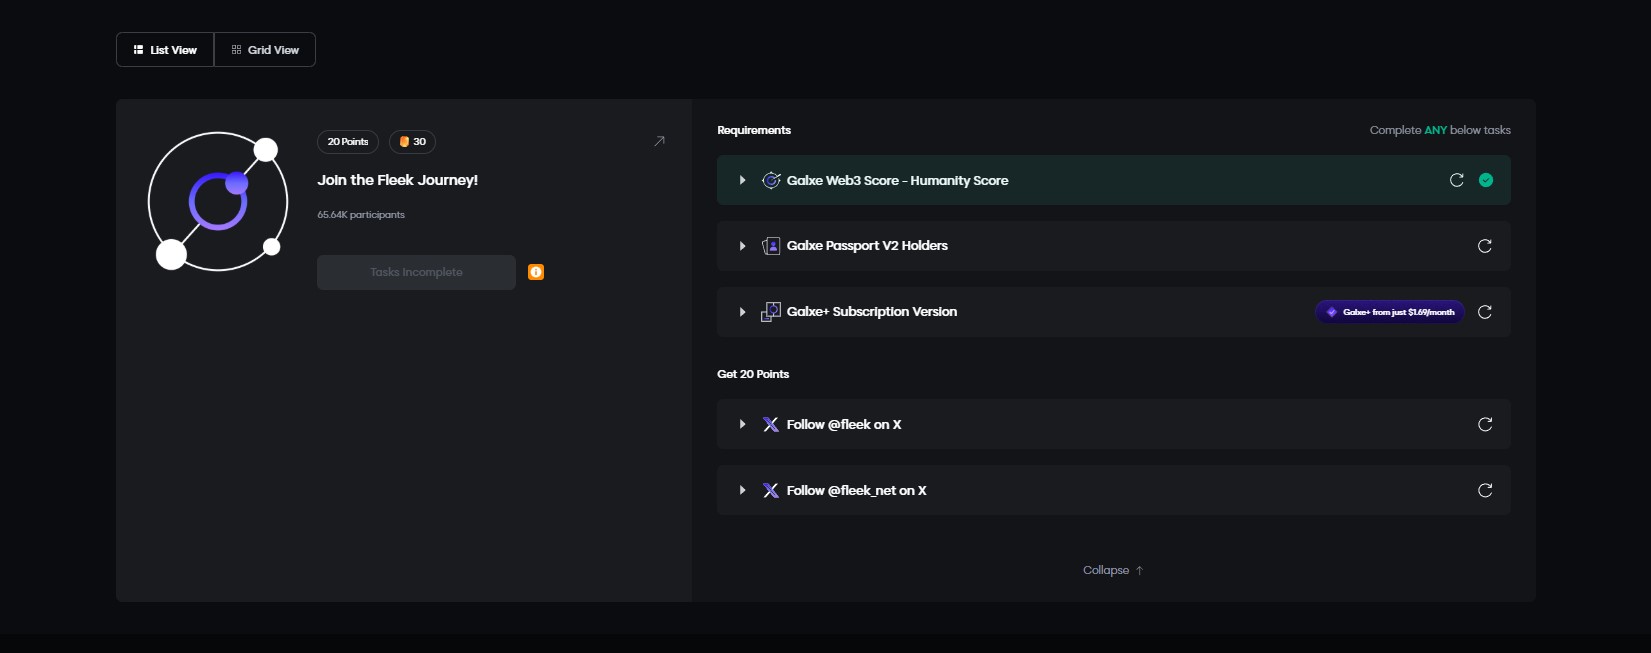Click the Galxe+ $1.69/month offer button
Viewport: 1651px width, 653px height.
click(x=1390, y=312)
